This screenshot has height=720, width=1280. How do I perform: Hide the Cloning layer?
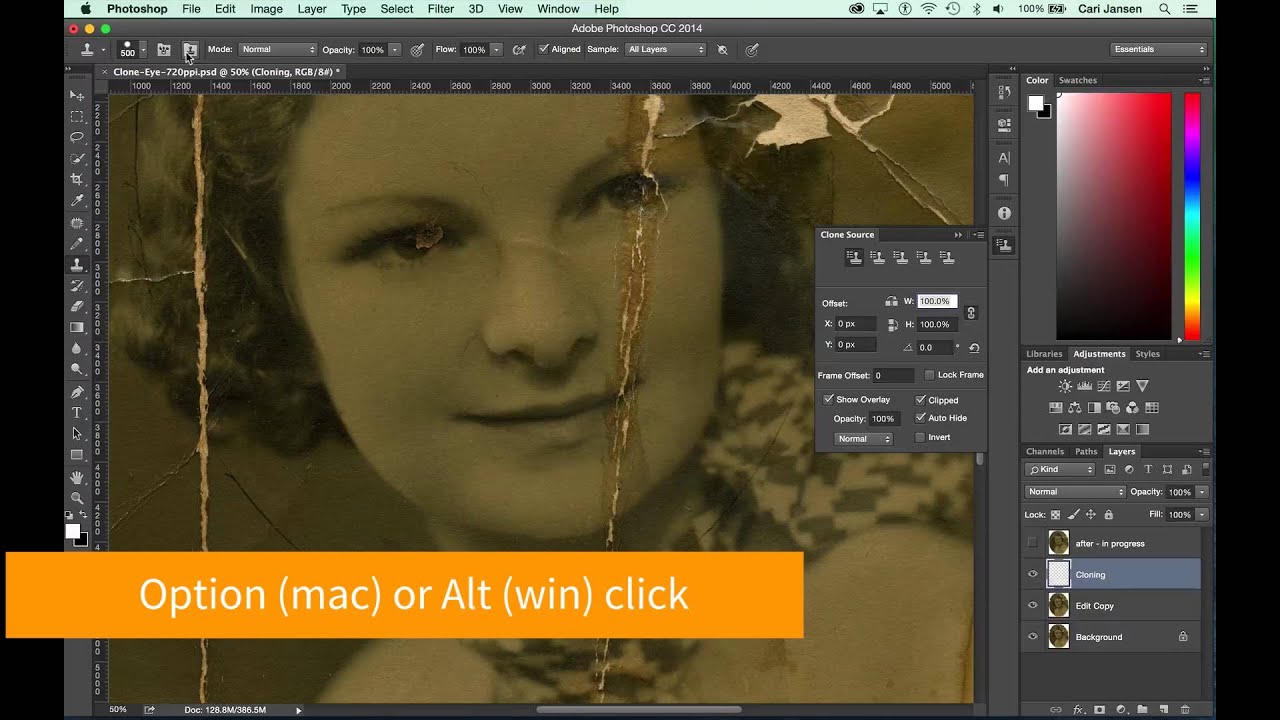pos(1033,574)
